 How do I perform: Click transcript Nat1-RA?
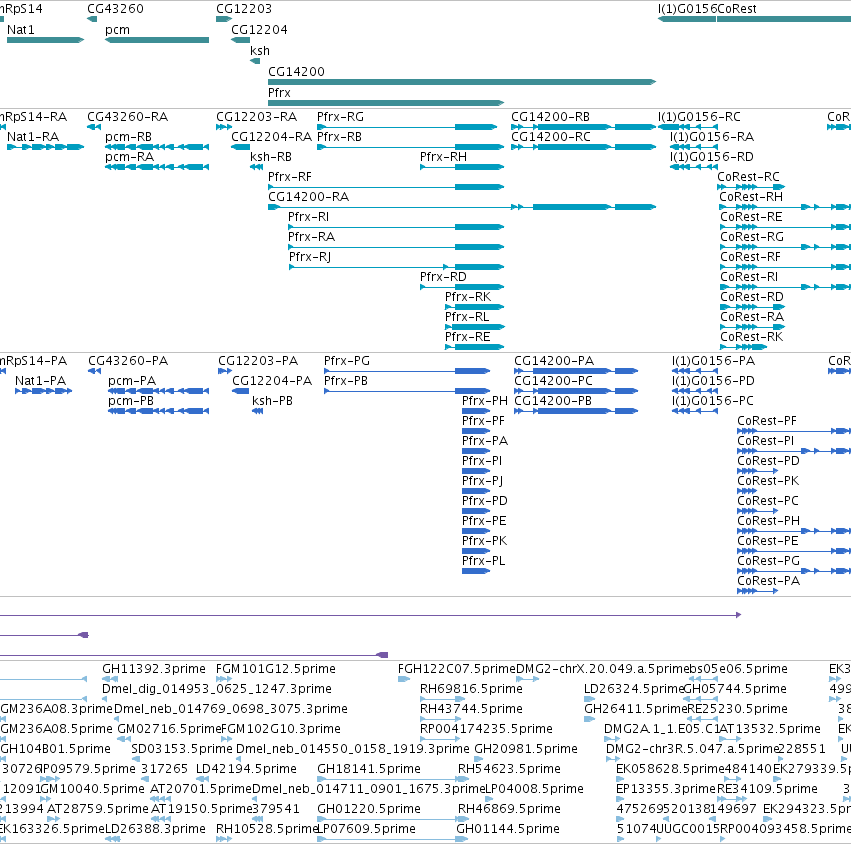(x=46, y=147)
